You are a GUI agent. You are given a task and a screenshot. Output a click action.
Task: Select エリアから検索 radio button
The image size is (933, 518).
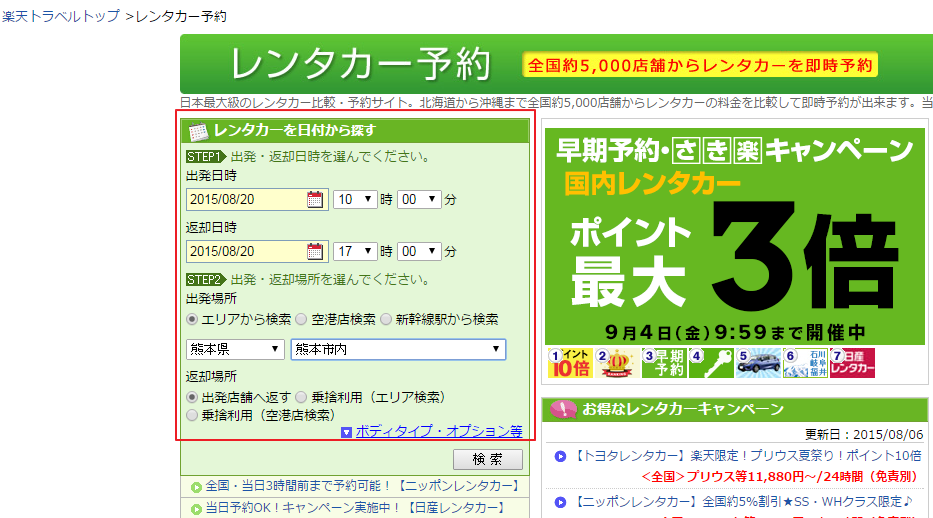pos(192,319)
